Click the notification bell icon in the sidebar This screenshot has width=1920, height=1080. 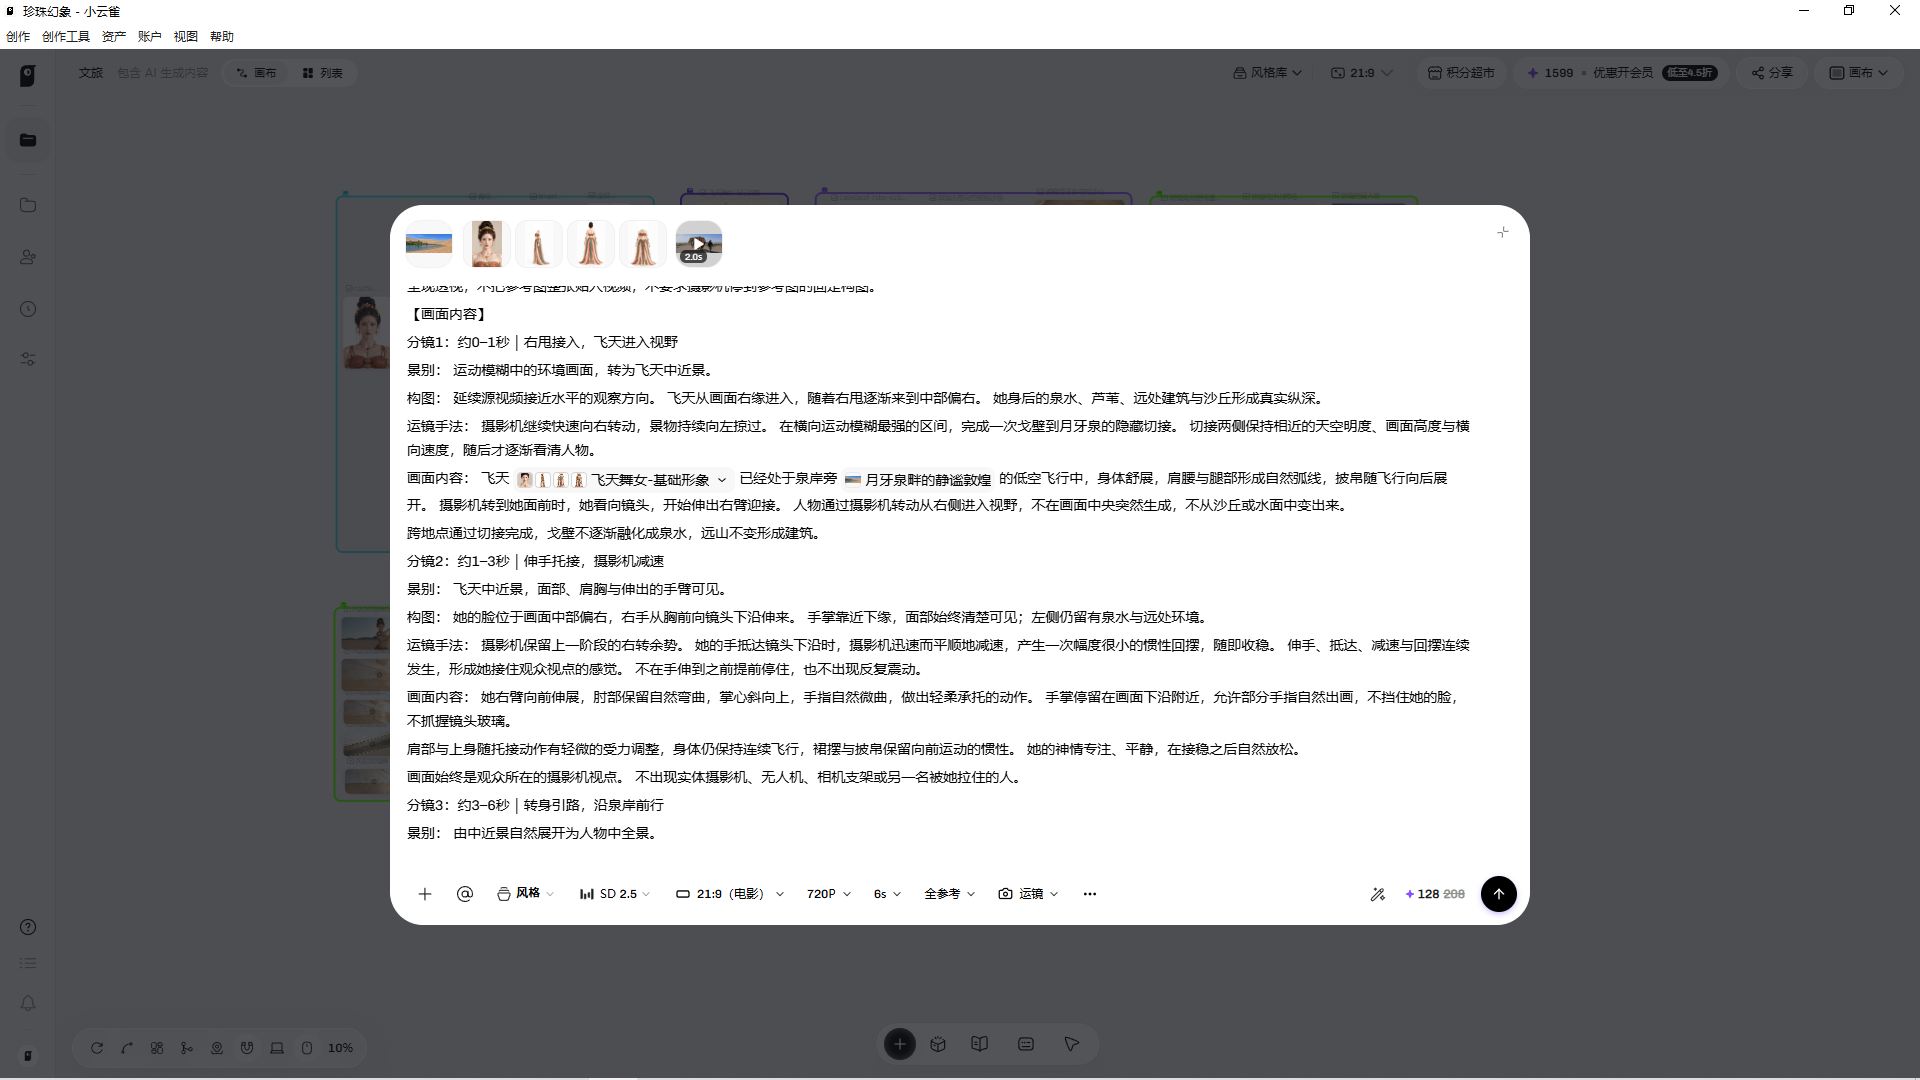(28, 1003)
